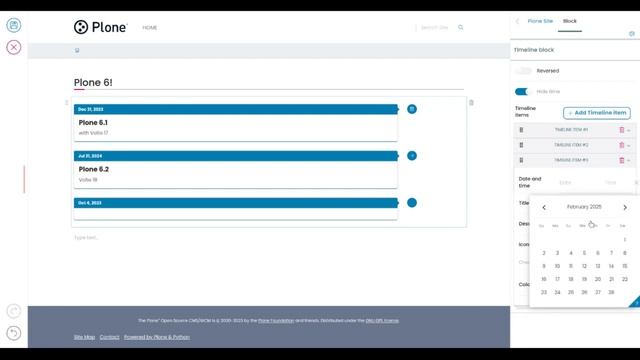Click the timeline block drag handle
The height and width of the screenshot is (360, 640).
pos(67,102)
